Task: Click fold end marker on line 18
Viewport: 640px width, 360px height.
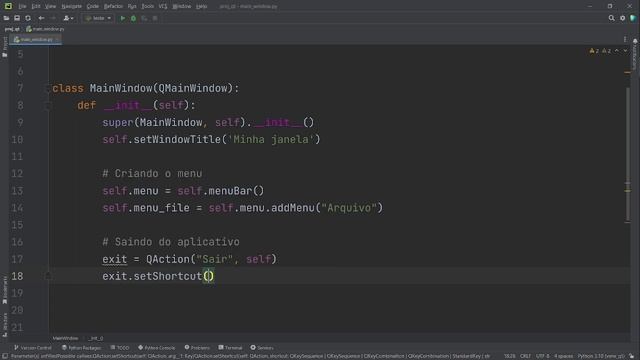Action: click(x=48, y=276)
